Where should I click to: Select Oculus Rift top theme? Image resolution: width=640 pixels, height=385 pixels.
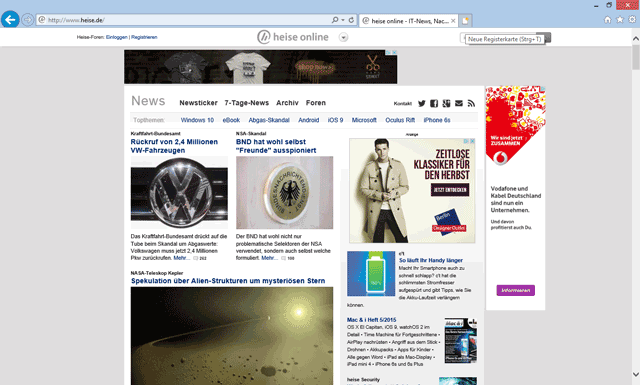[x=400, y=120]
